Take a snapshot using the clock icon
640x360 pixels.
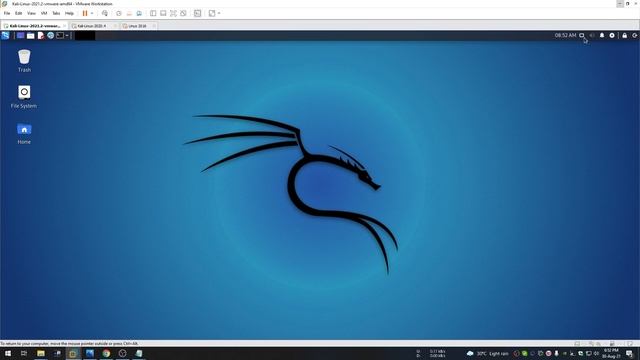click(x=119, y=13)
